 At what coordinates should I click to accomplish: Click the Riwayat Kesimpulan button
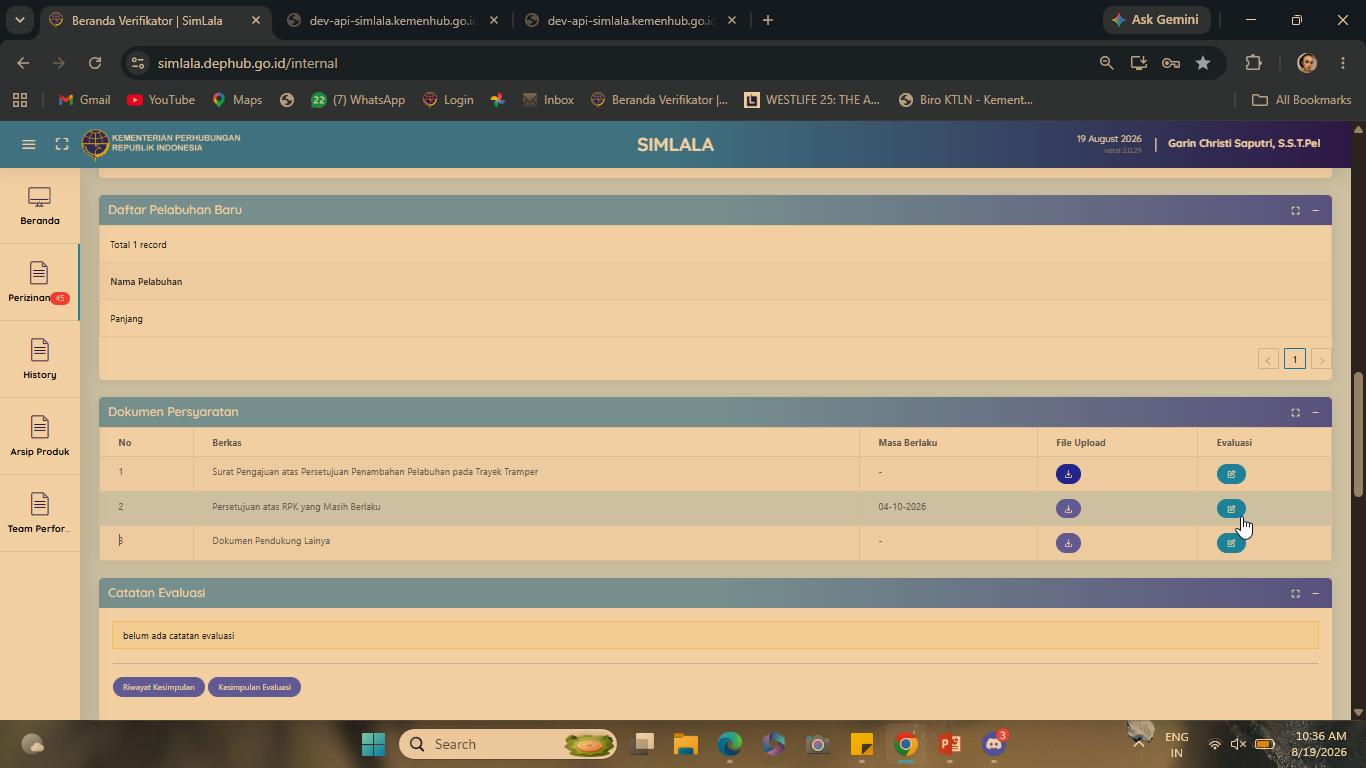[159, 687]
